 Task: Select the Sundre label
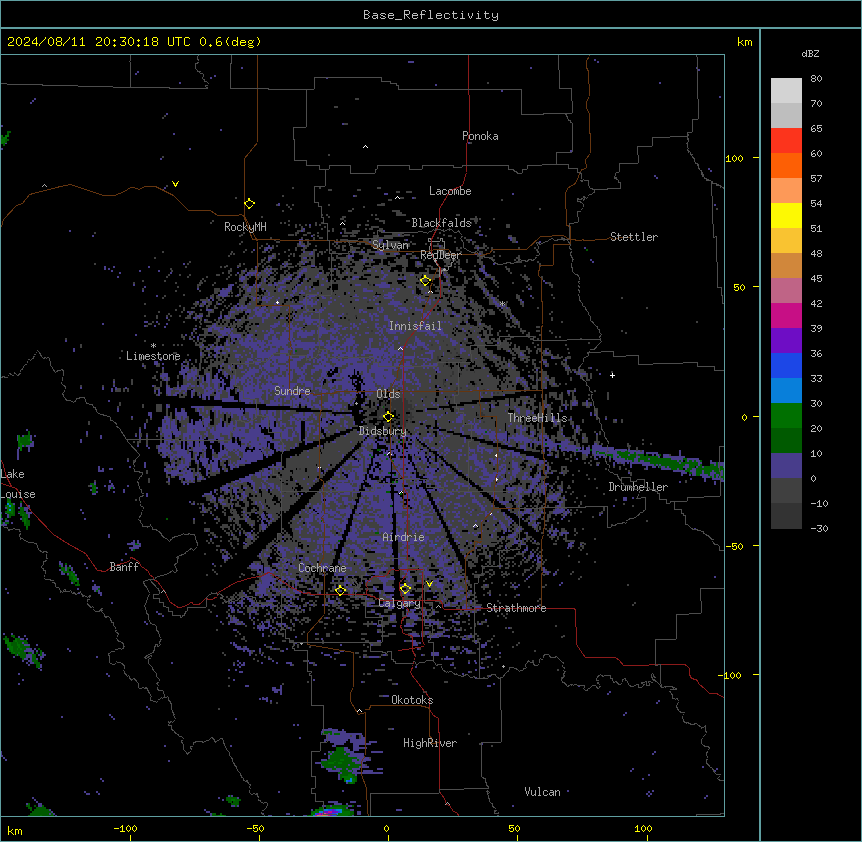click(x=292, y=391)
